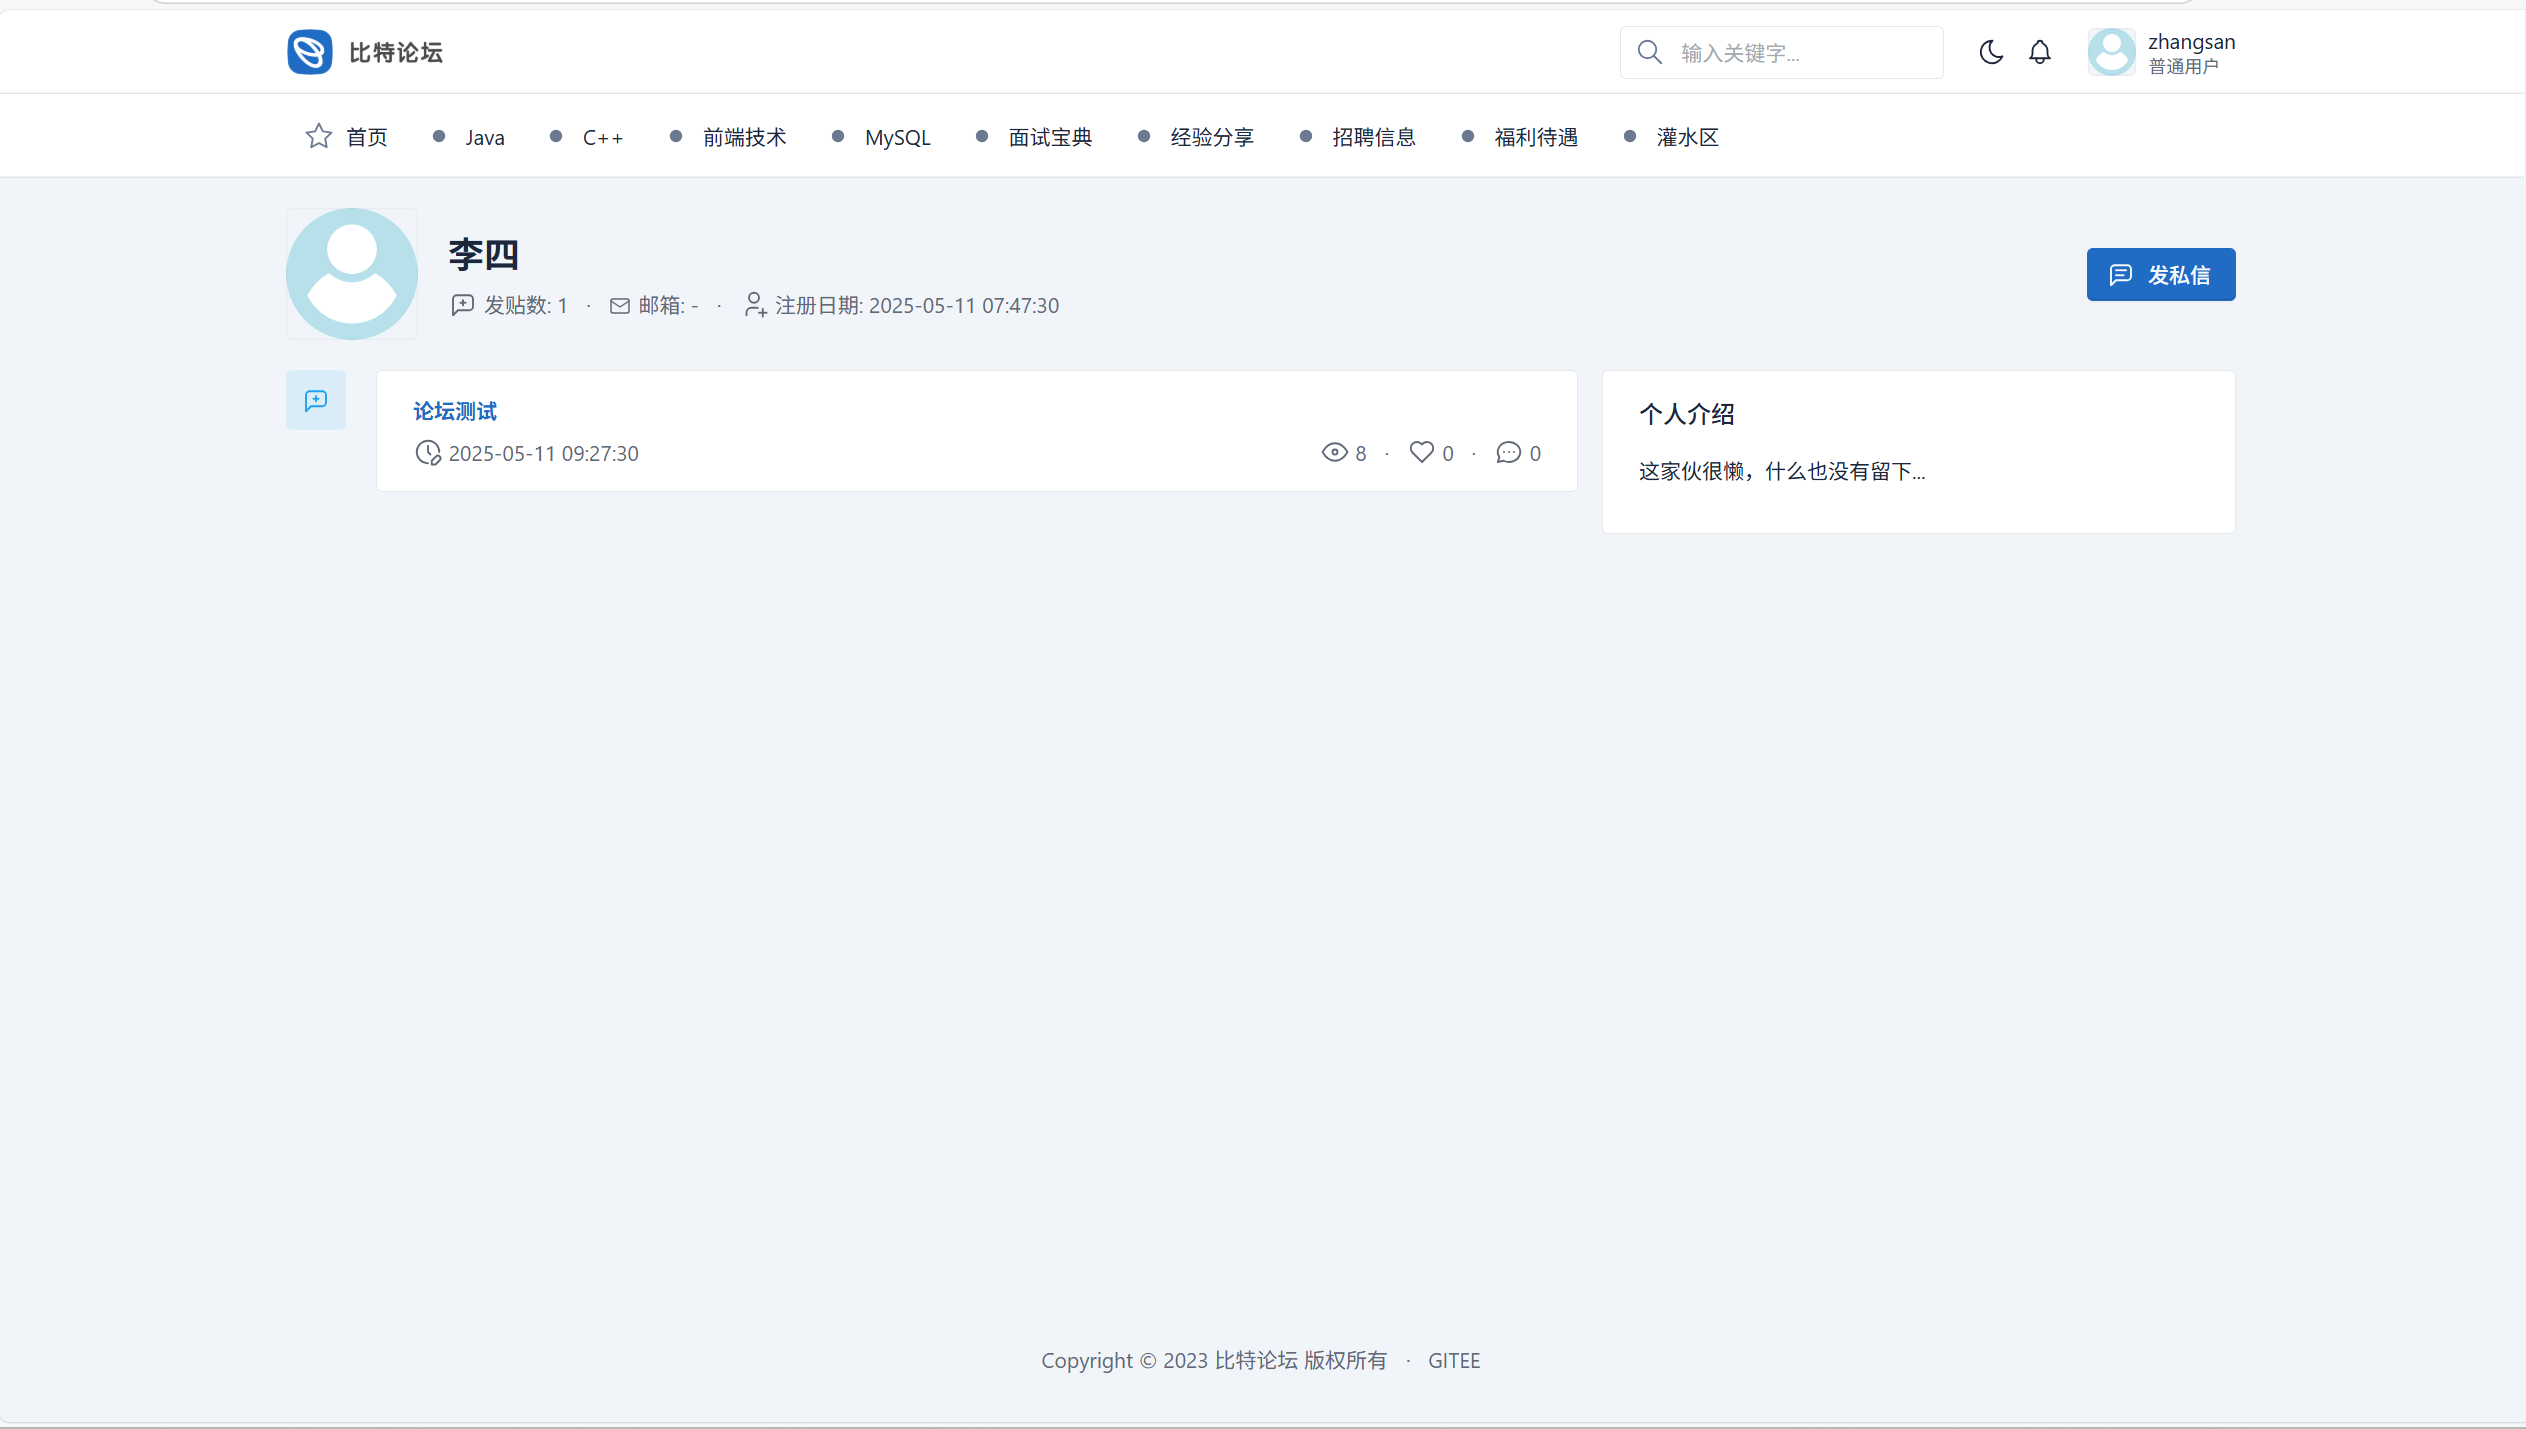Click the 首页 star icon
2526x1429 pixels.
[318, 136]
